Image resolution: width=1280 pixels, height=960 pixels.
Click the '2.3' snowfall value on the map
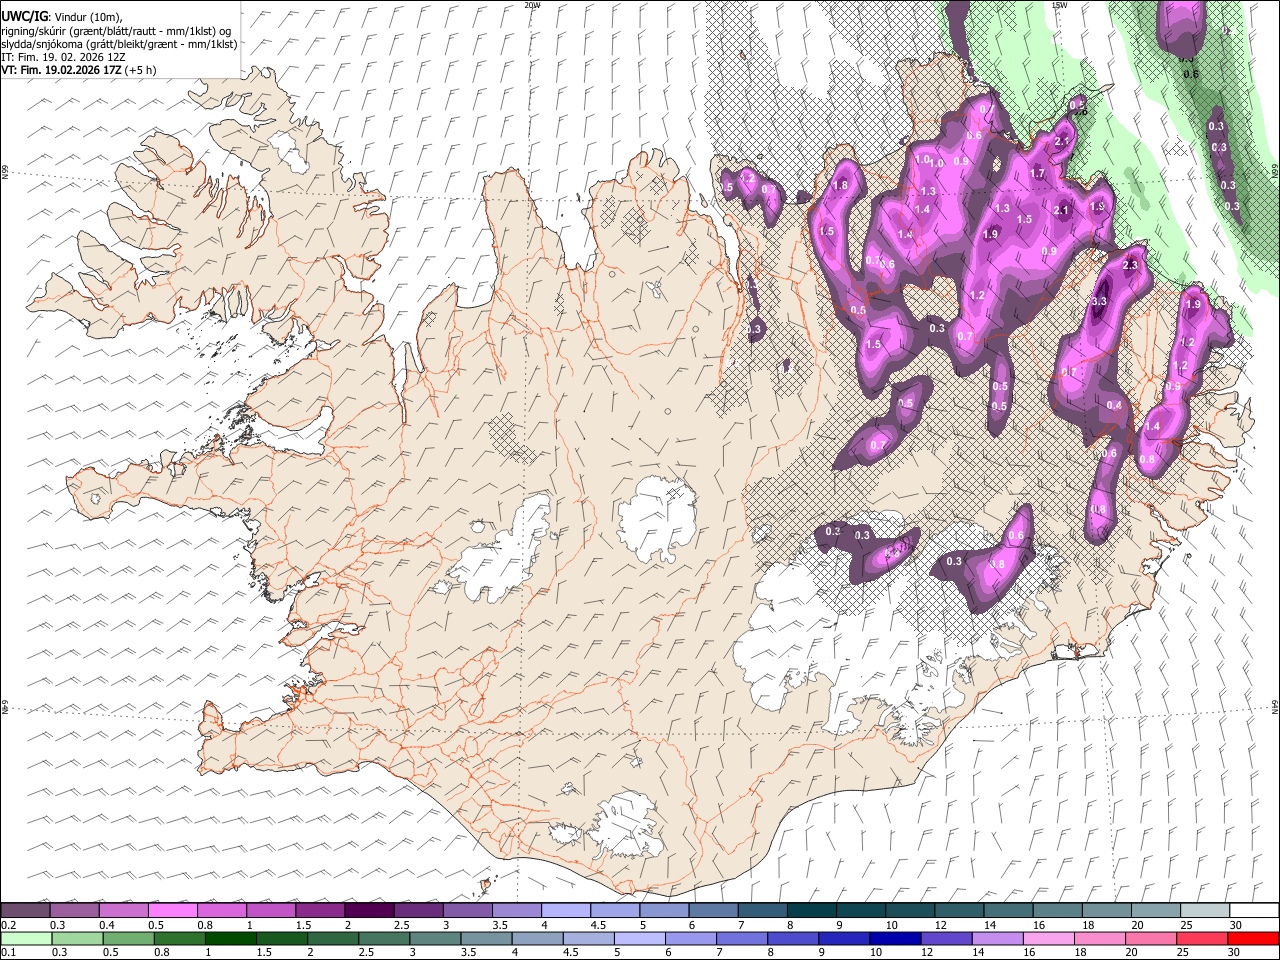point(1131,266)
